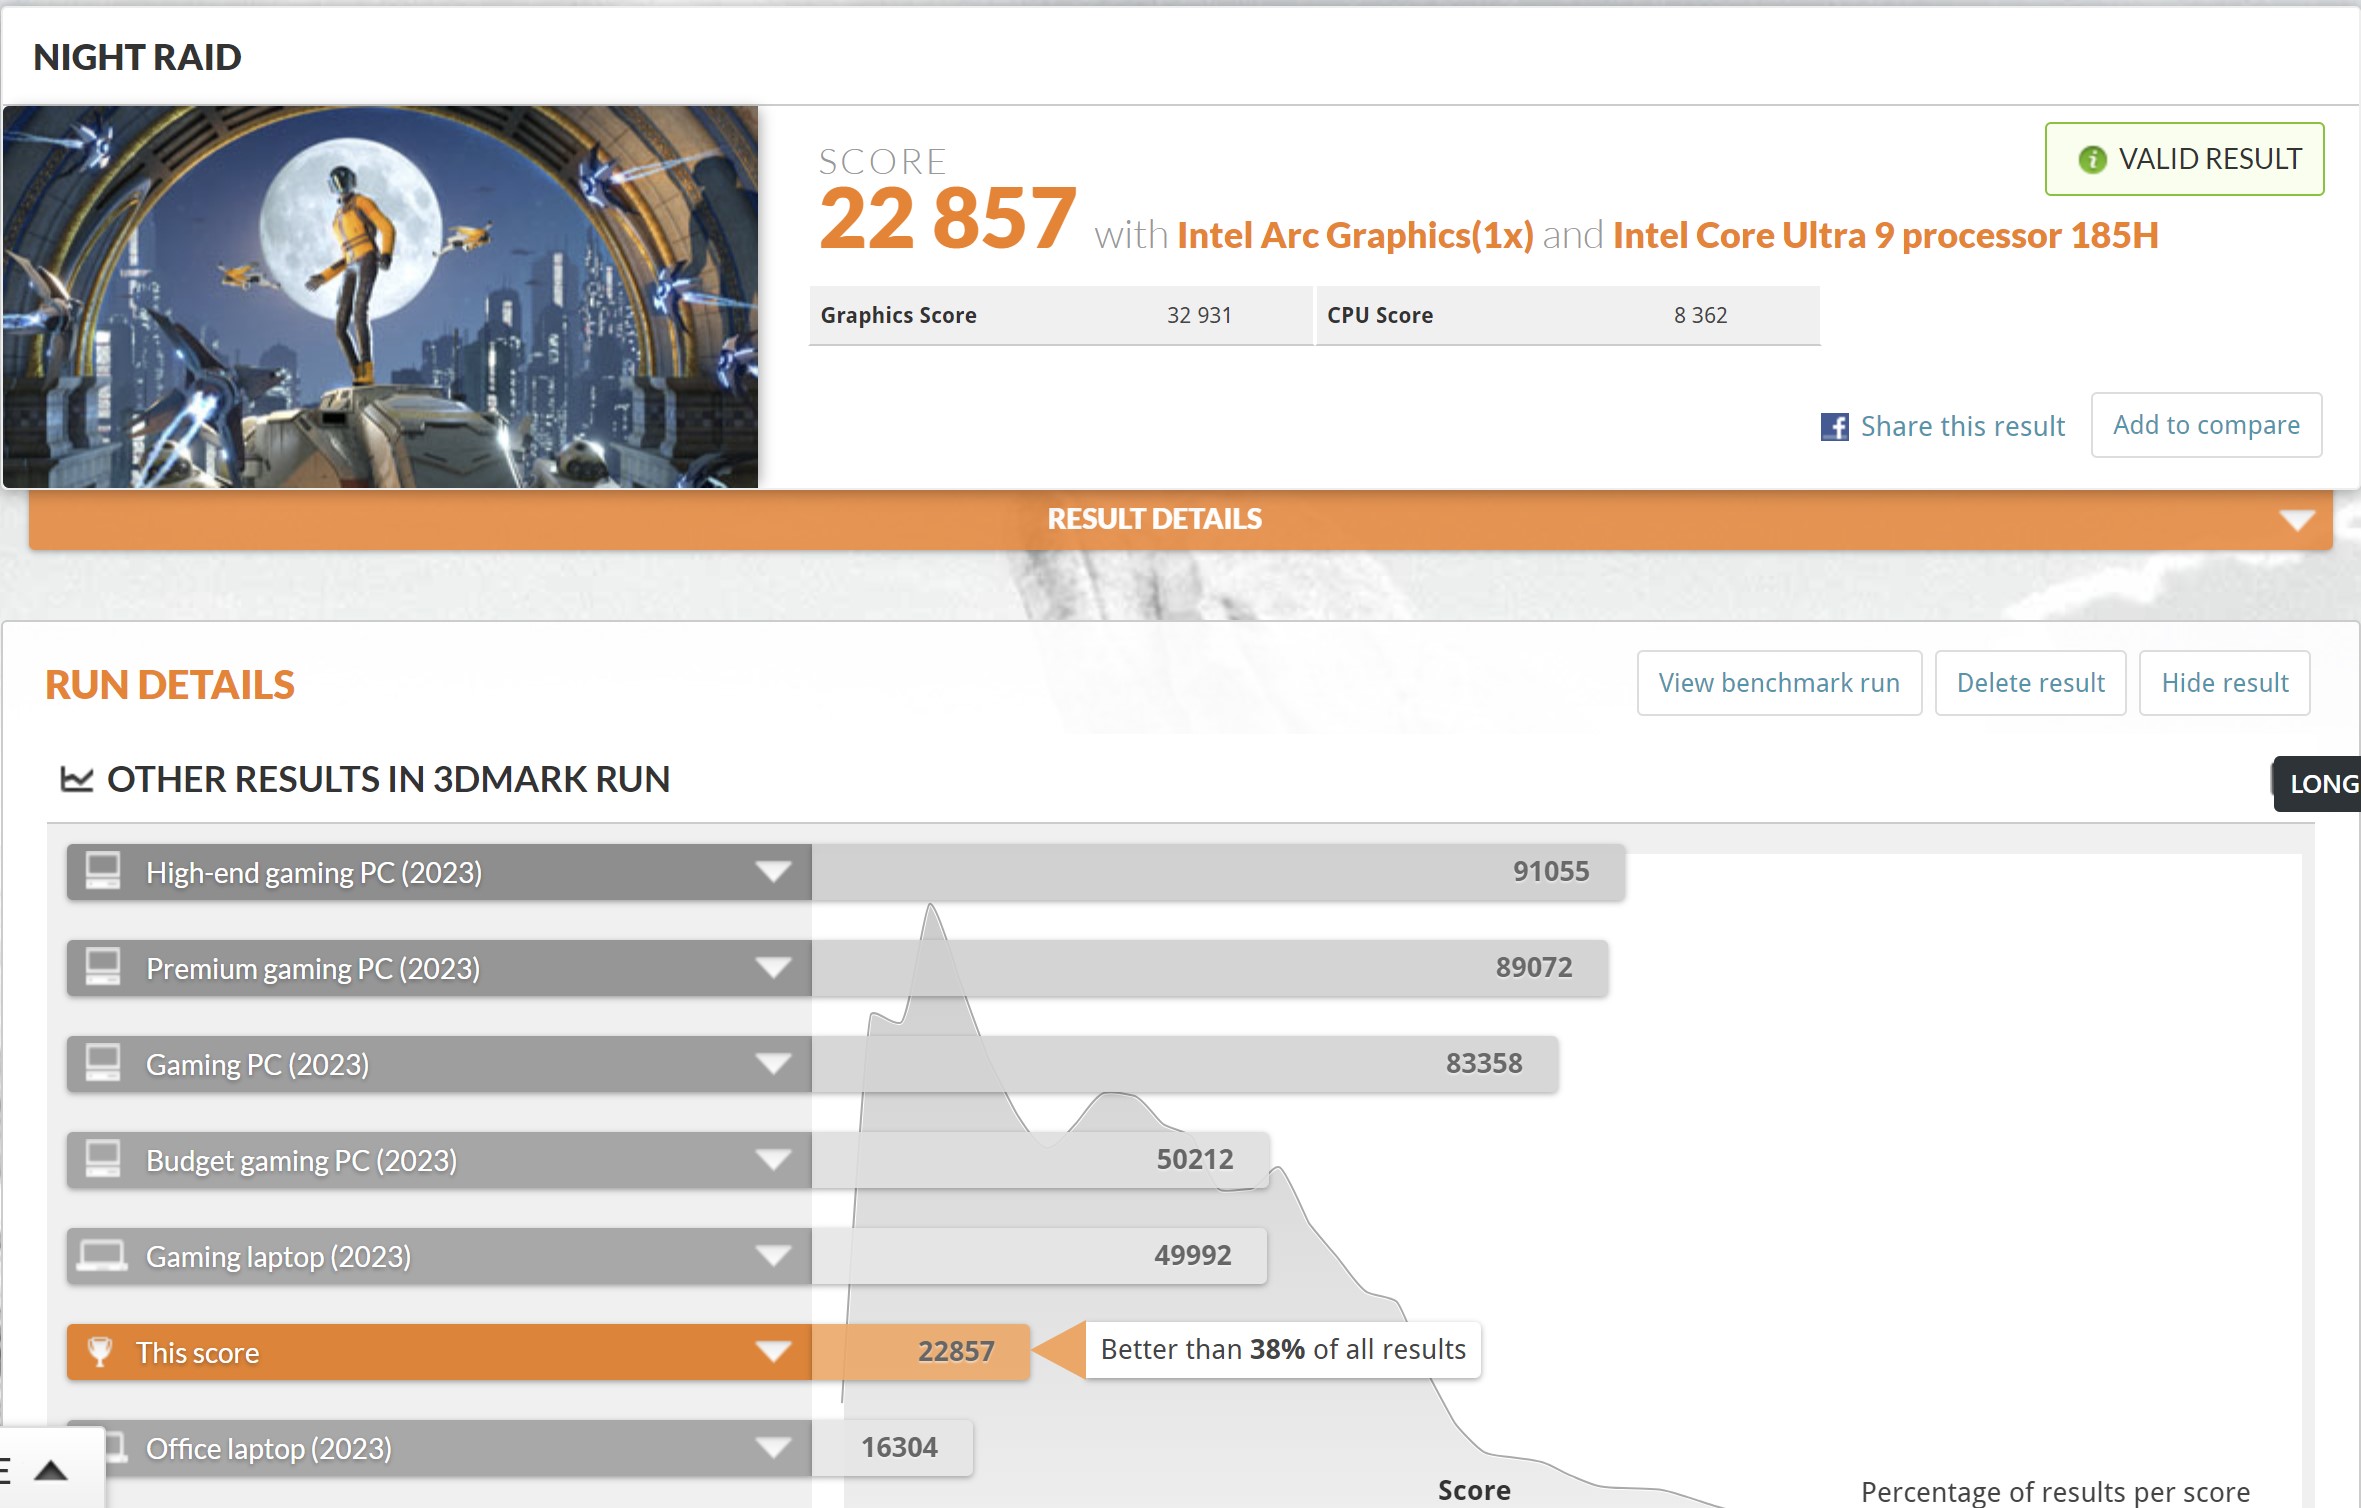Click the up arrow icon at bottom left
This screenshot has width=2361, height=1508.
point(51,1470)
